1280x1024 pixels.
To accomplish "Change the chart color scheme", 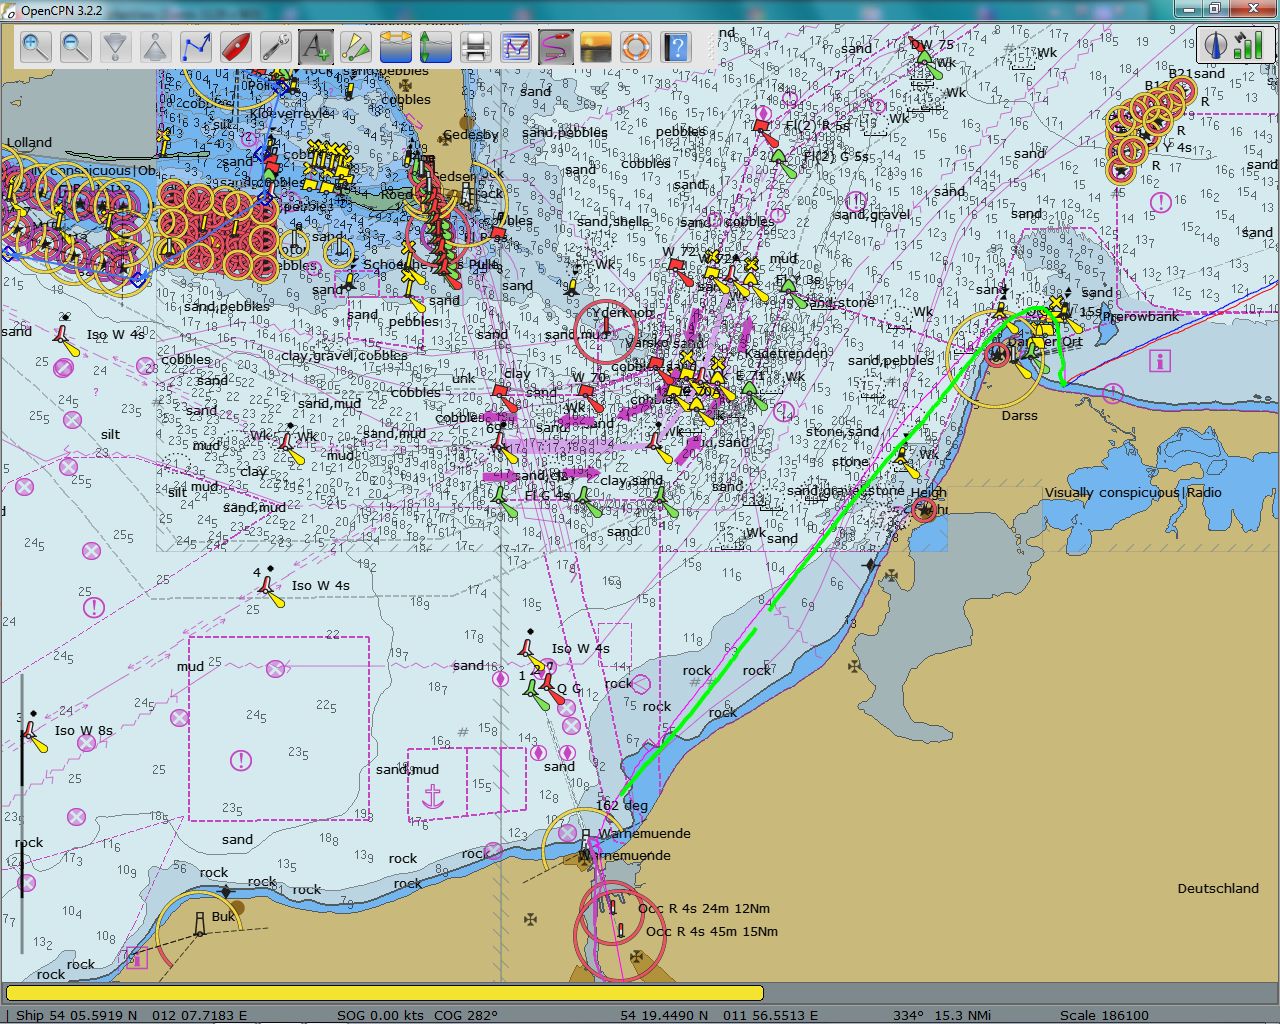I will tap(596, 46).
